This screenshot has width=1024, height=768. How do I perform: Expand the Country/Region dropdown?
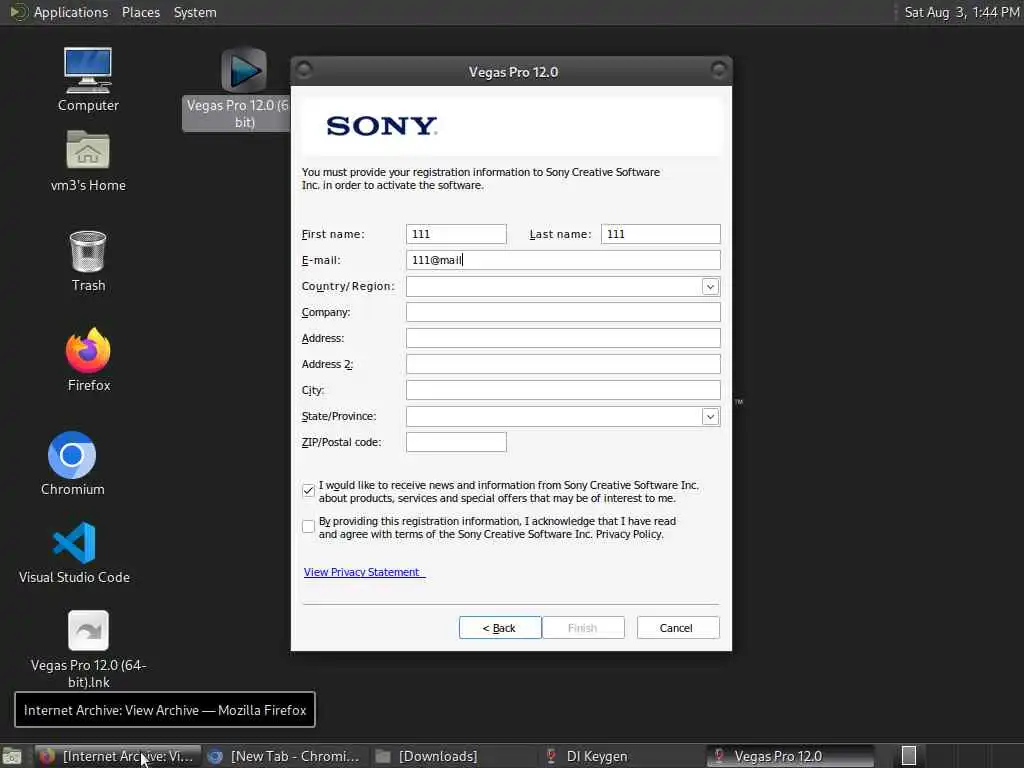710,287
